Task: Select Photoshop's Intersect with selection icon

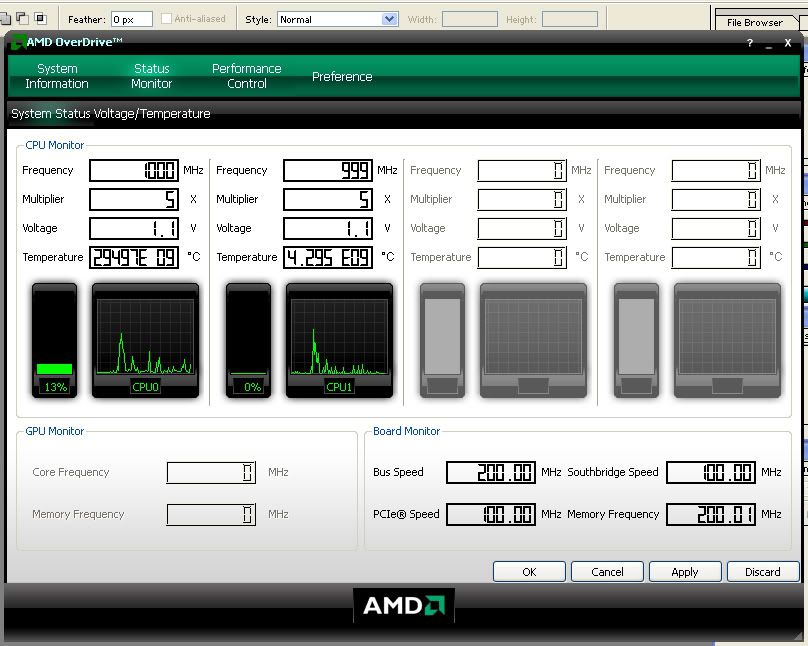Action: coord(40,19)
